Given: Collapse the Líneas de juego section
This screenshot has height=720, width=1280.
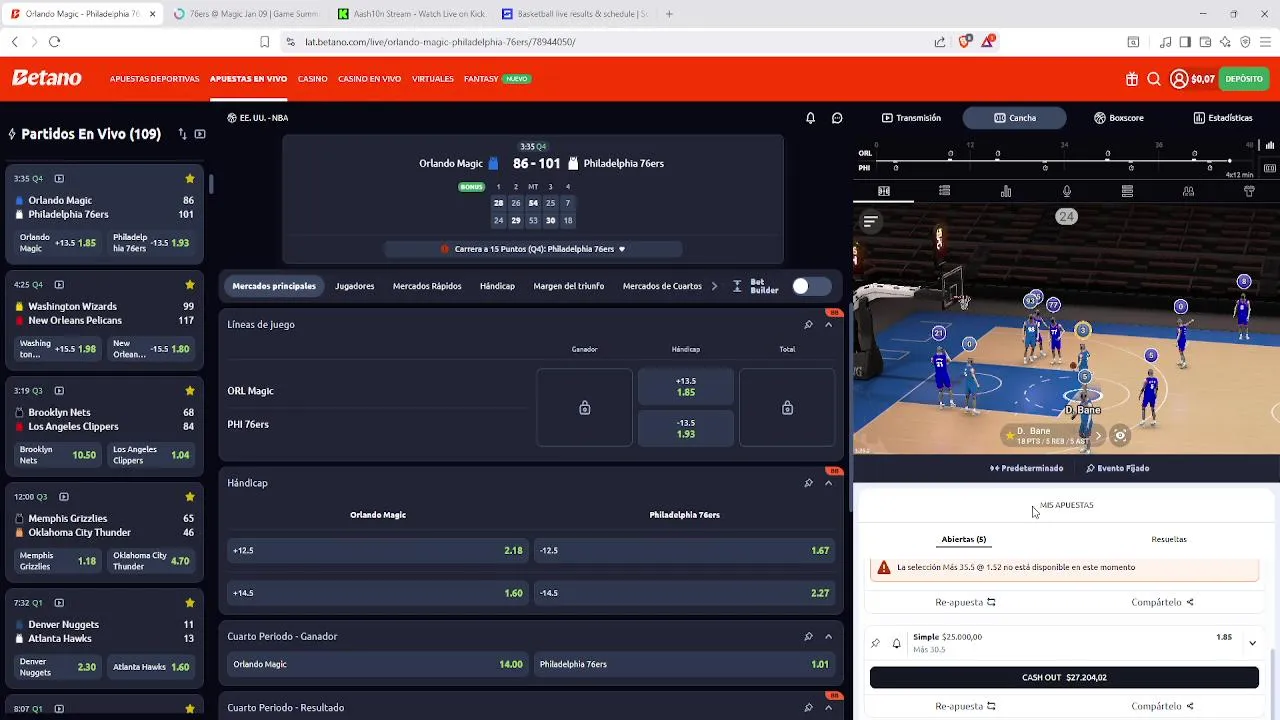Looking at the screenshot, I should (x=828, y=324).
